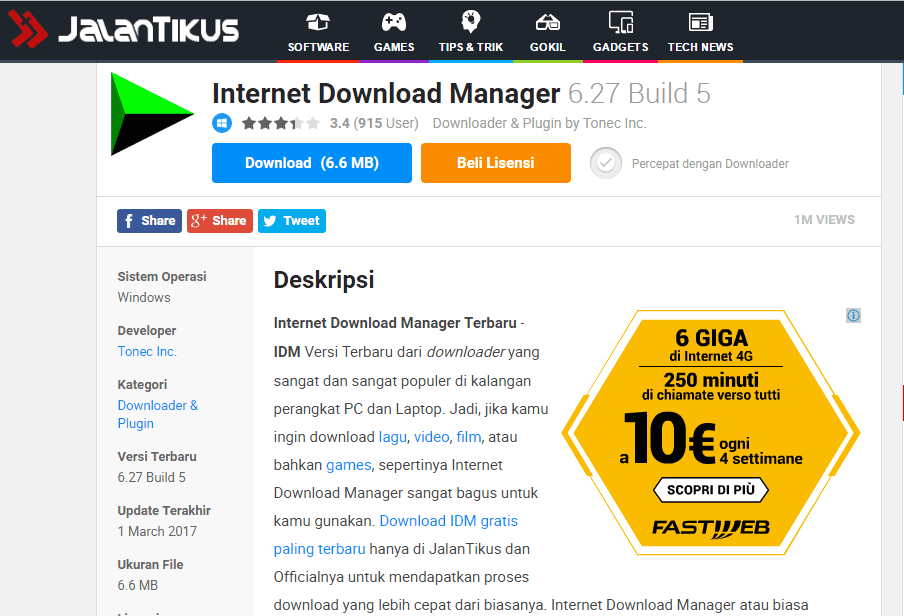Open the Games controller icon
This screenshot has width=904, height=616.
tap(394, 23)
